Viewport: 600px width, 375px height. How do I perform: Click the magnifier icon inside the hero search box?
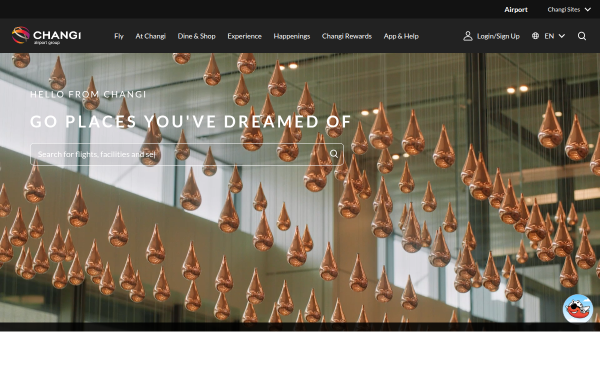coord(334,154)
